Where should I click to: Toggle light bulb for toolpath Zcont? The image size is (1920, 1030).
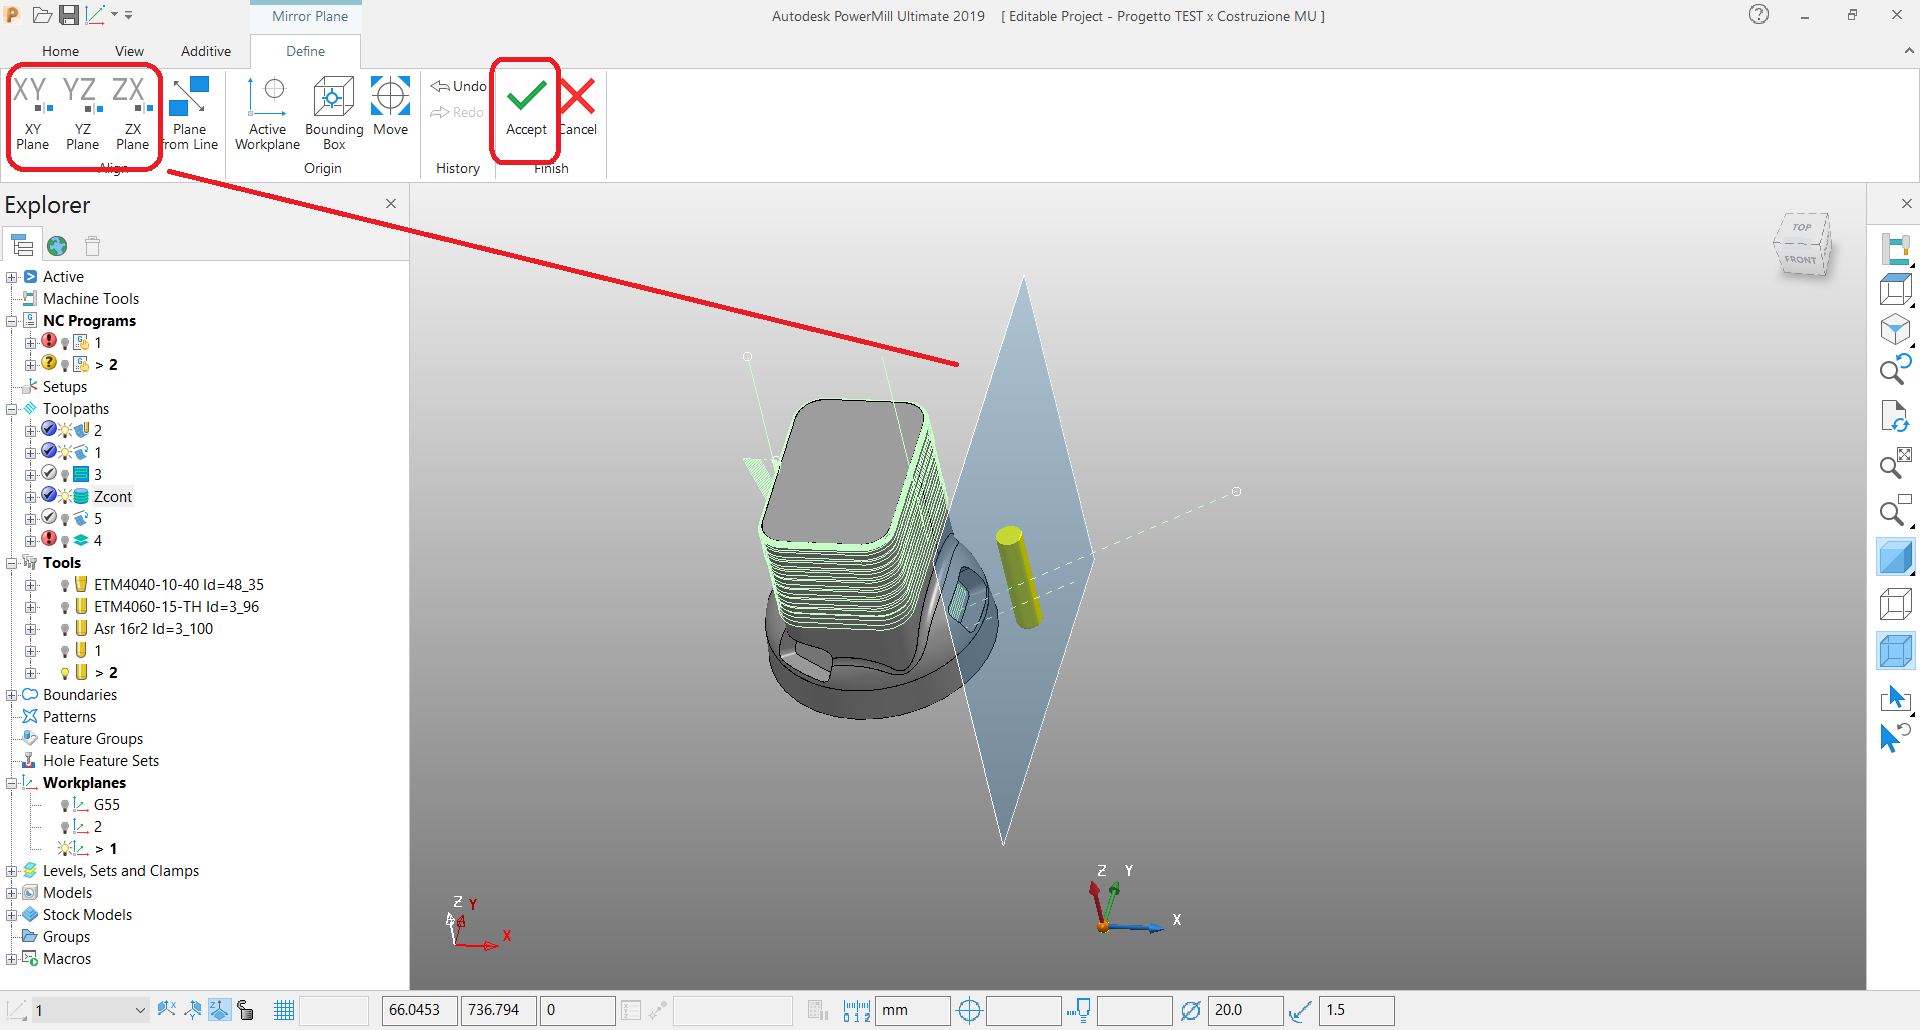[x=65, y=497]
